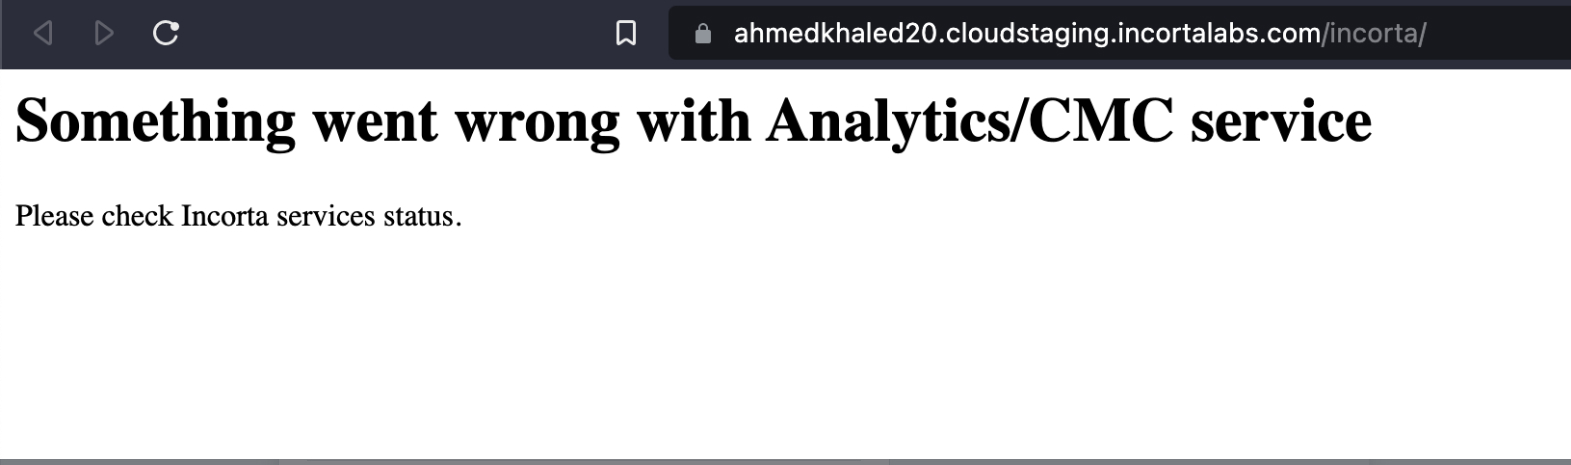The image size is (1571, 465).
Task: View site security via the padlock icon
Action: [x=703, y=33]
